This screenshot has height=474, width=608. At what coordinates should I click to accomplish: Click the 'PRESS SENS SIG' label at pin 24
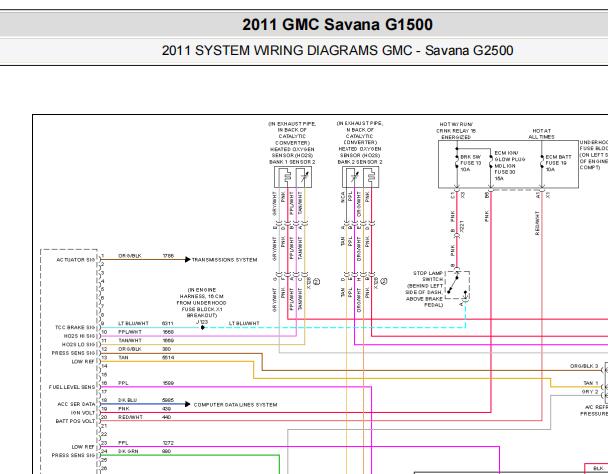click(x=73, y=455)
